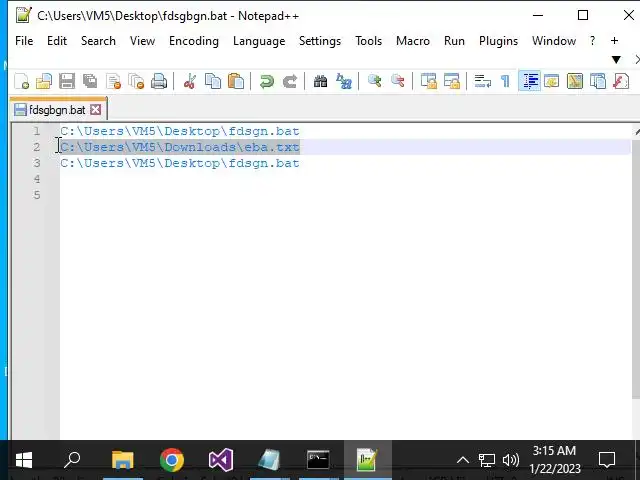The image size is (640, 480).
Task: Open the Document Map icon
Action: (574, 81)
